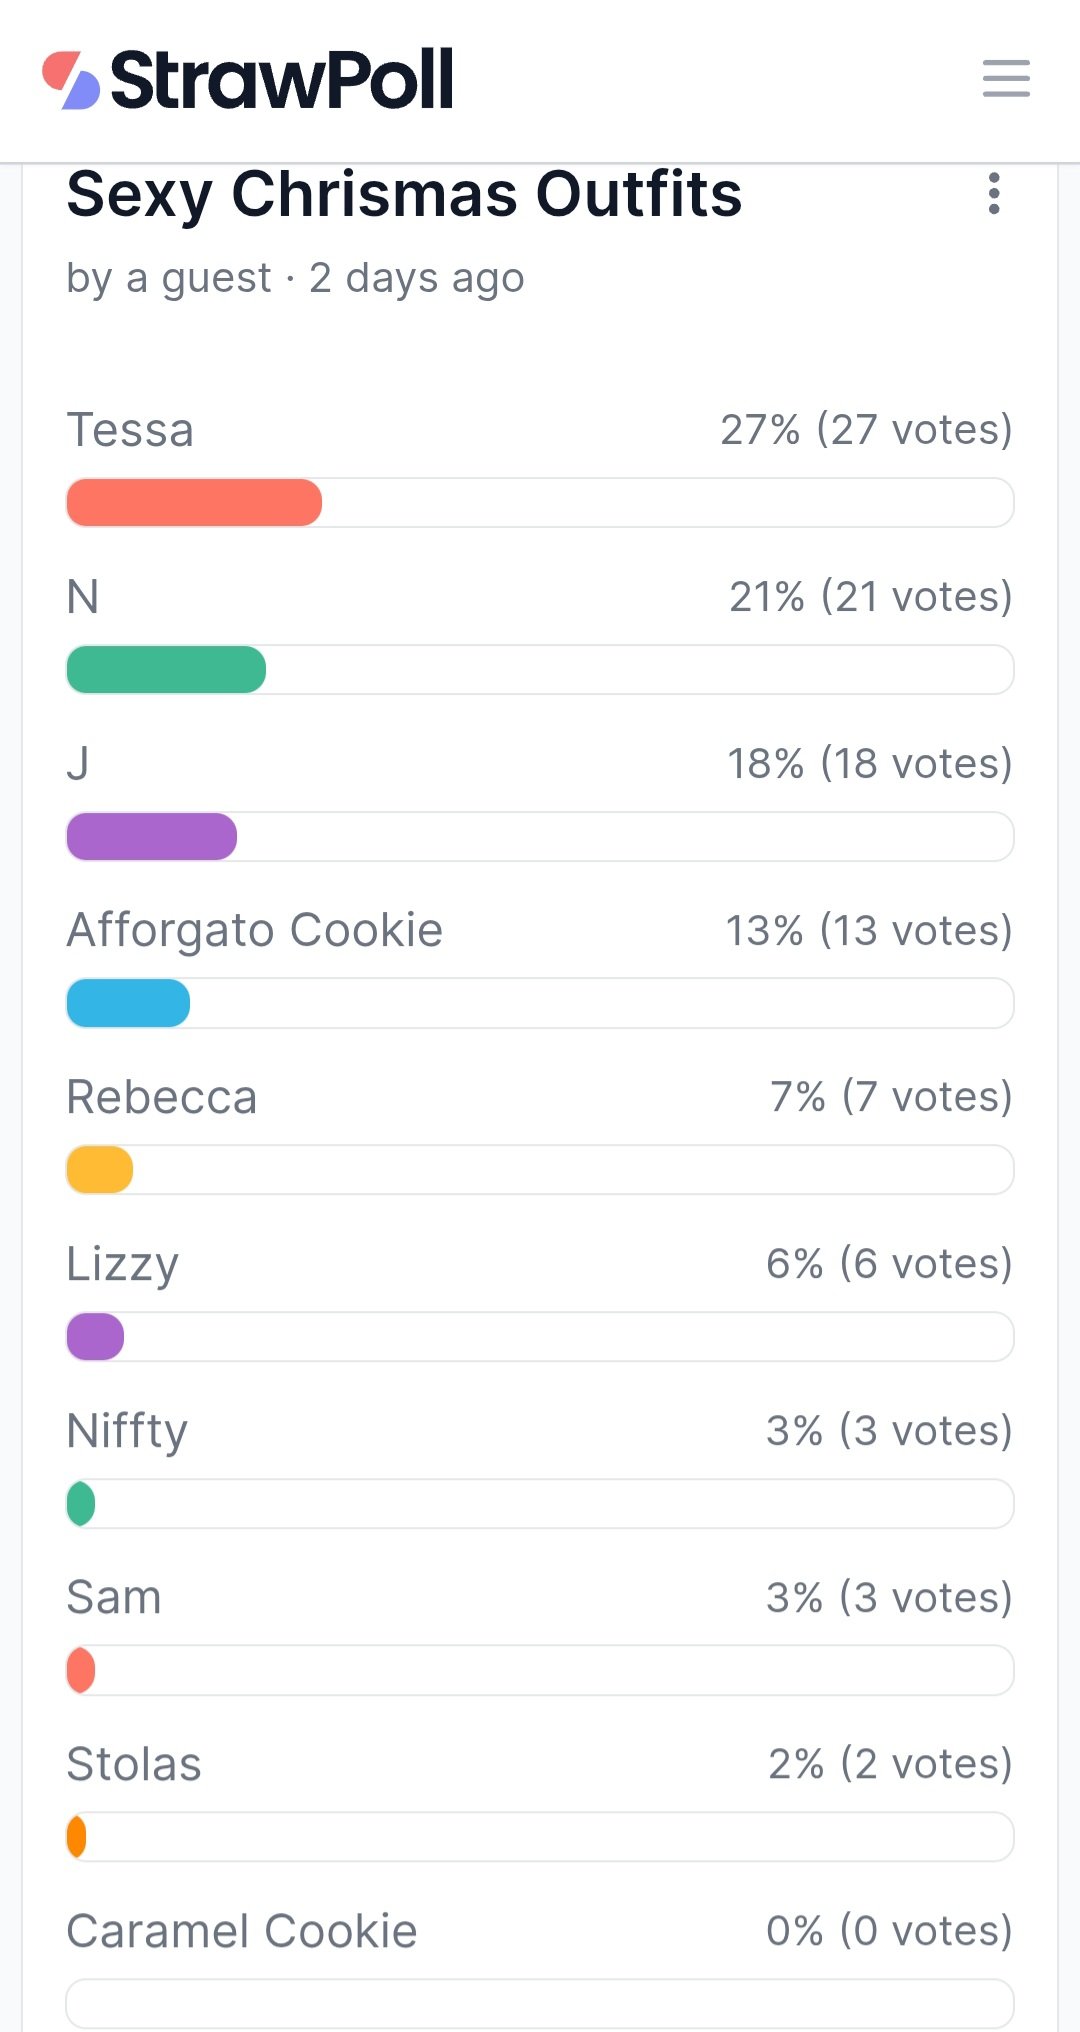This screenshot has height=2032, width=1080.
Task: Select the Tessa option label
Action: (x=130, y=430)
